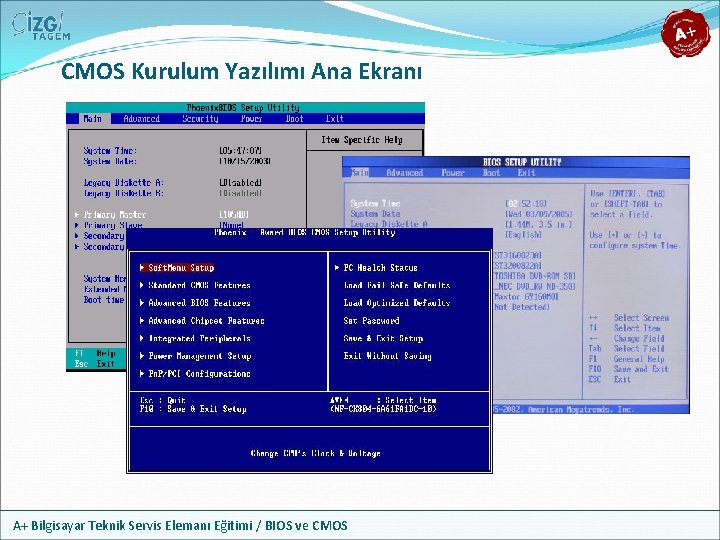Click the Not Detected drive entry

(x=522, y=307)
